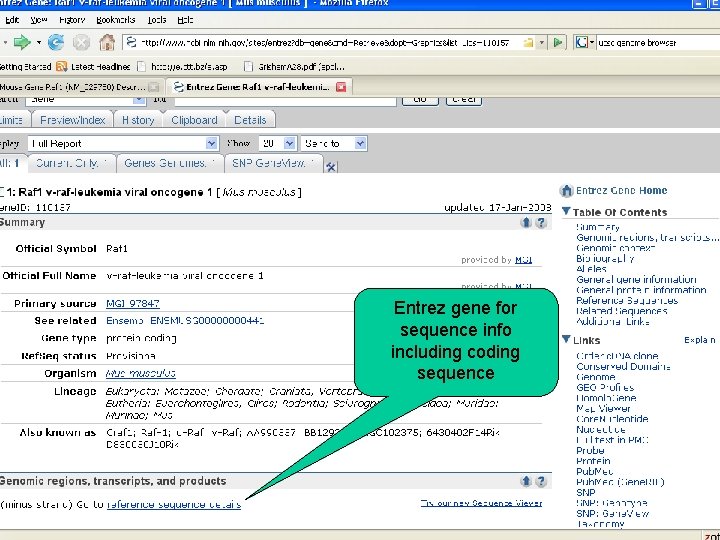
Task: Open the Try our new Sequence Viewer link
Action: [x=481, y=503]
